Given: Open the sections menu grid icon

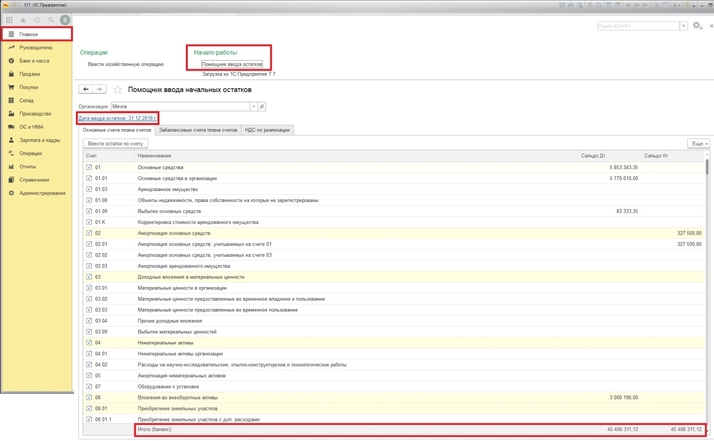Looking at the screenshot, I should click(10, 20).
